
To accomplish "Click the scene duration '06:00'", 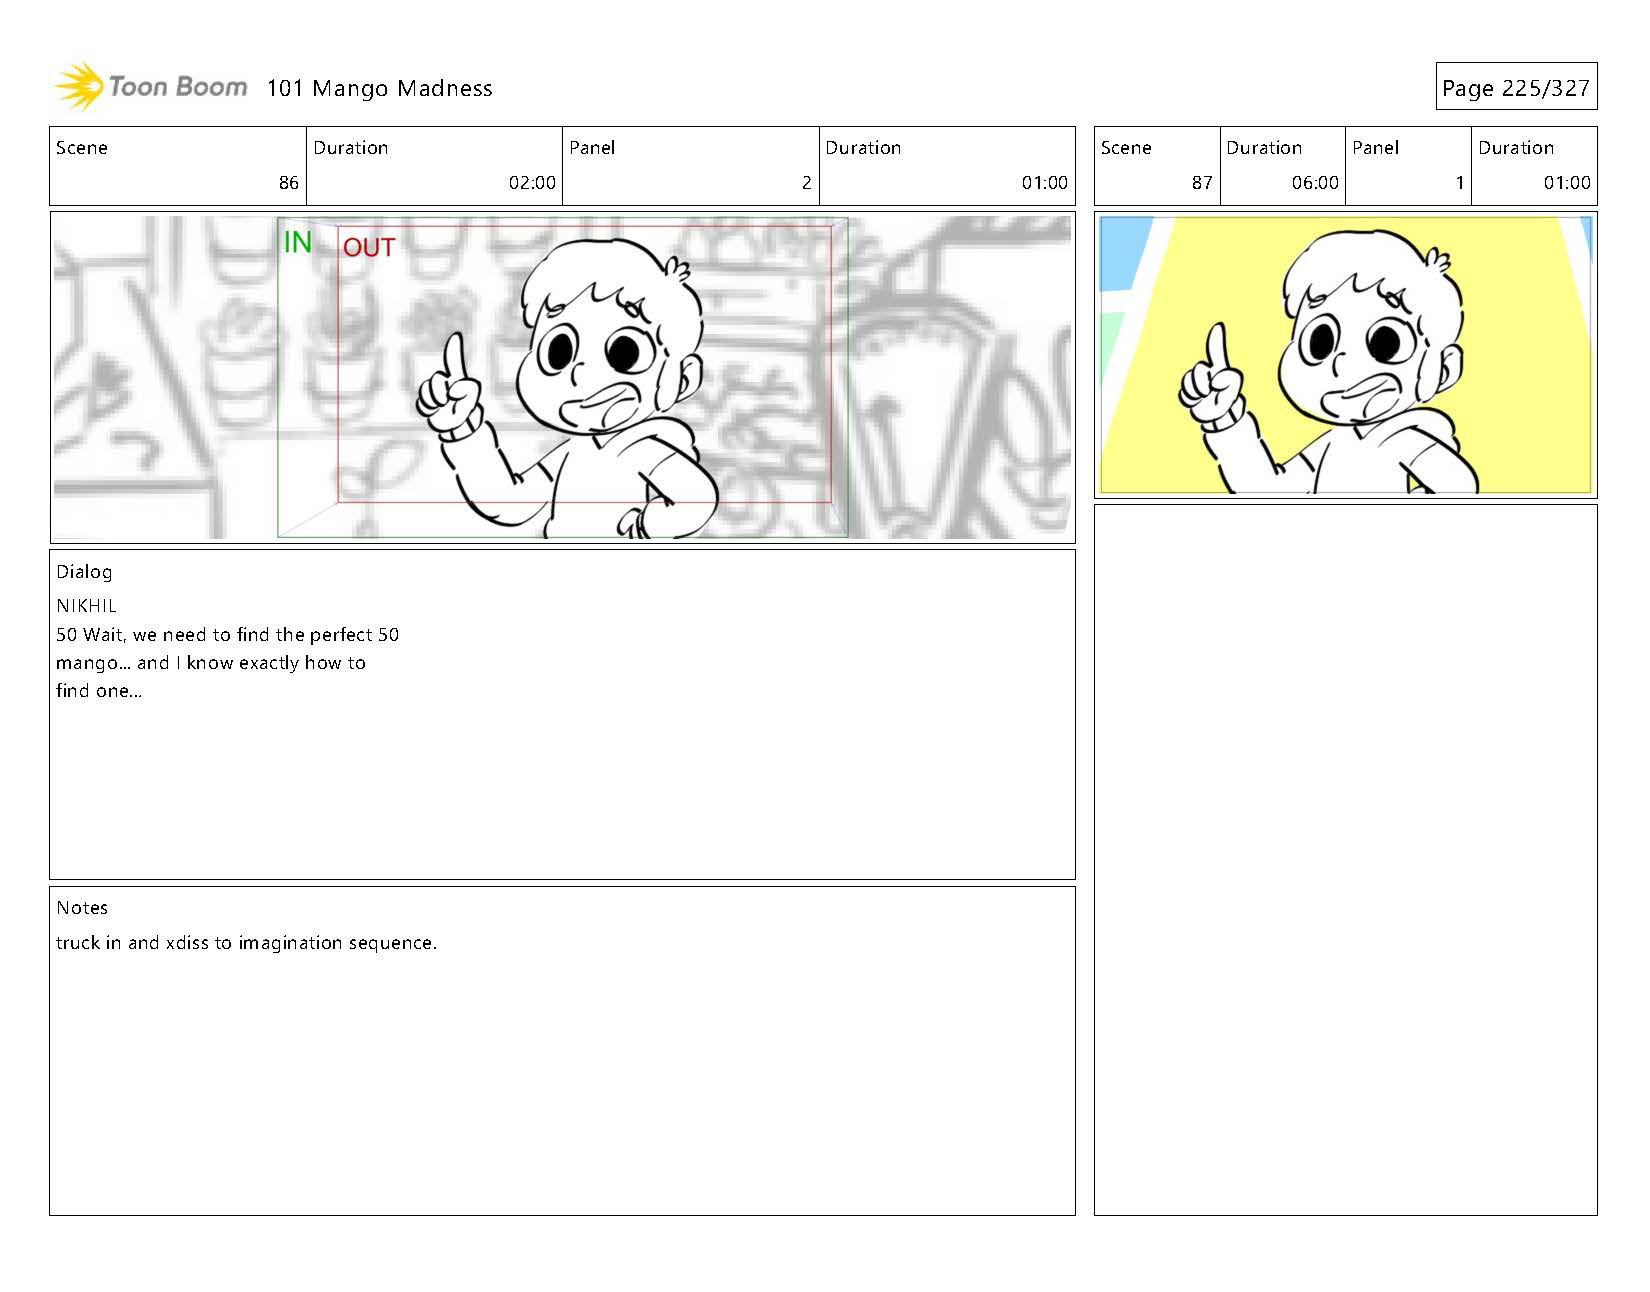I will click(1315, 182).
